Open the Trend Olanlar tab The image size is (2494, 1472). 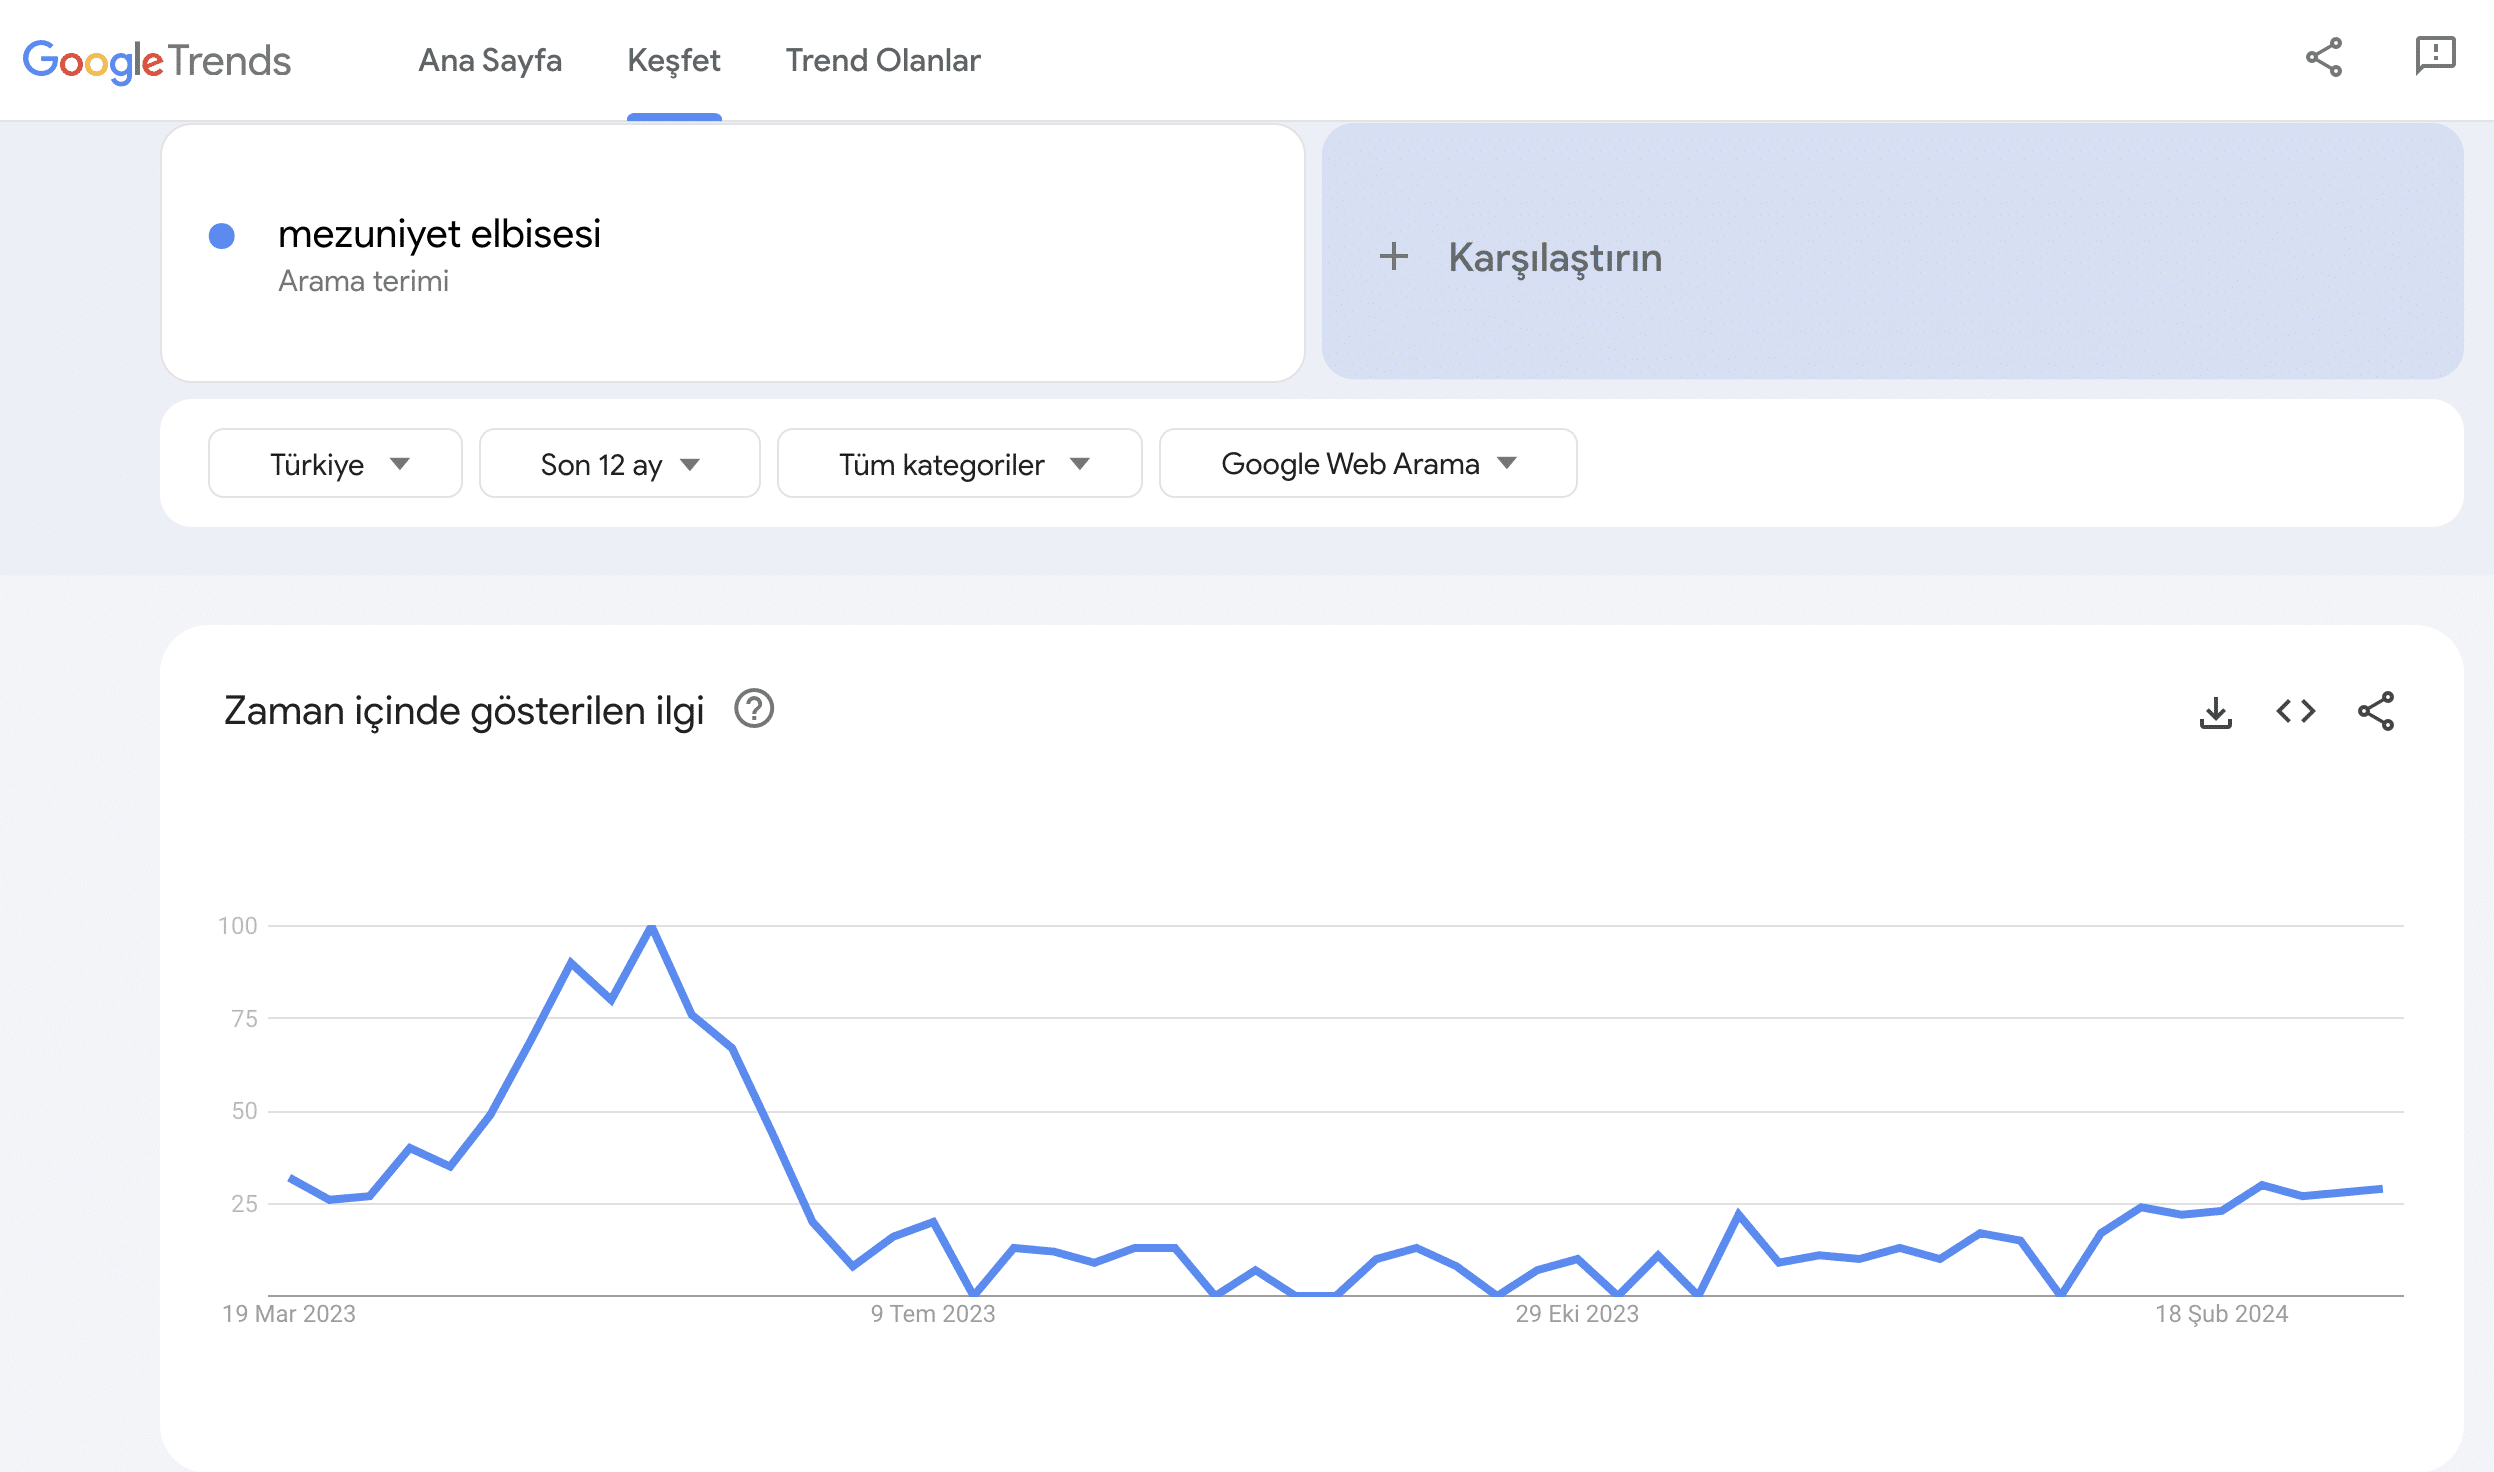(884, 60)
